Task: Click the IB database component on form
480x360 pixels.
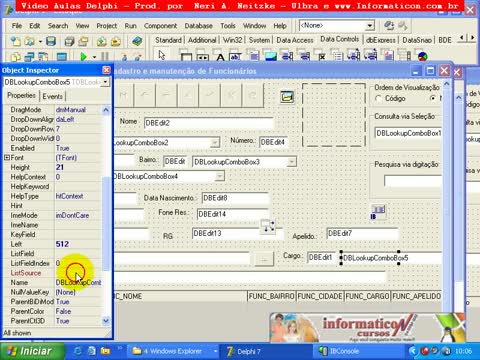Action: coord(378,212)
